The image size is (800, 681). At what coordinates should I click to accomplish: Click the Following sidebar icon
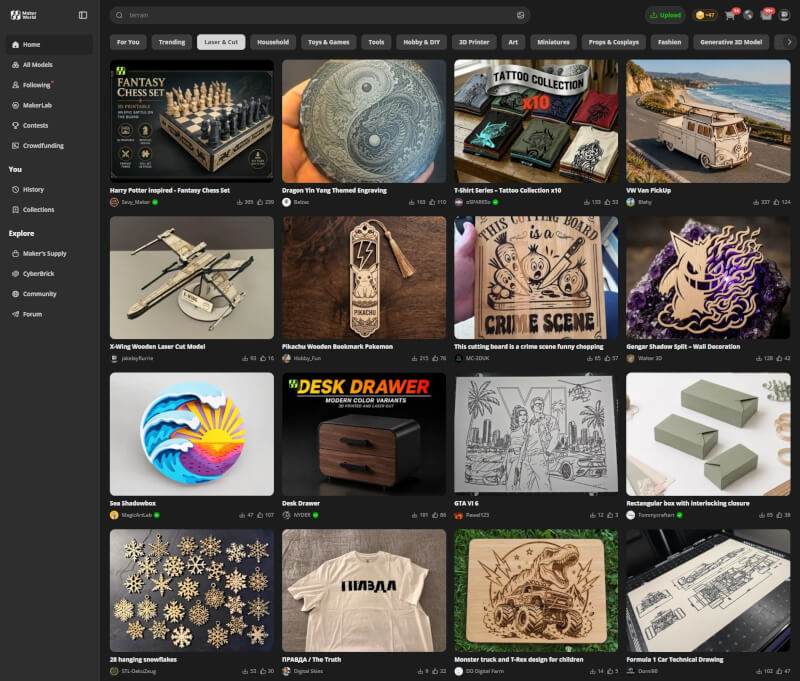15,85
